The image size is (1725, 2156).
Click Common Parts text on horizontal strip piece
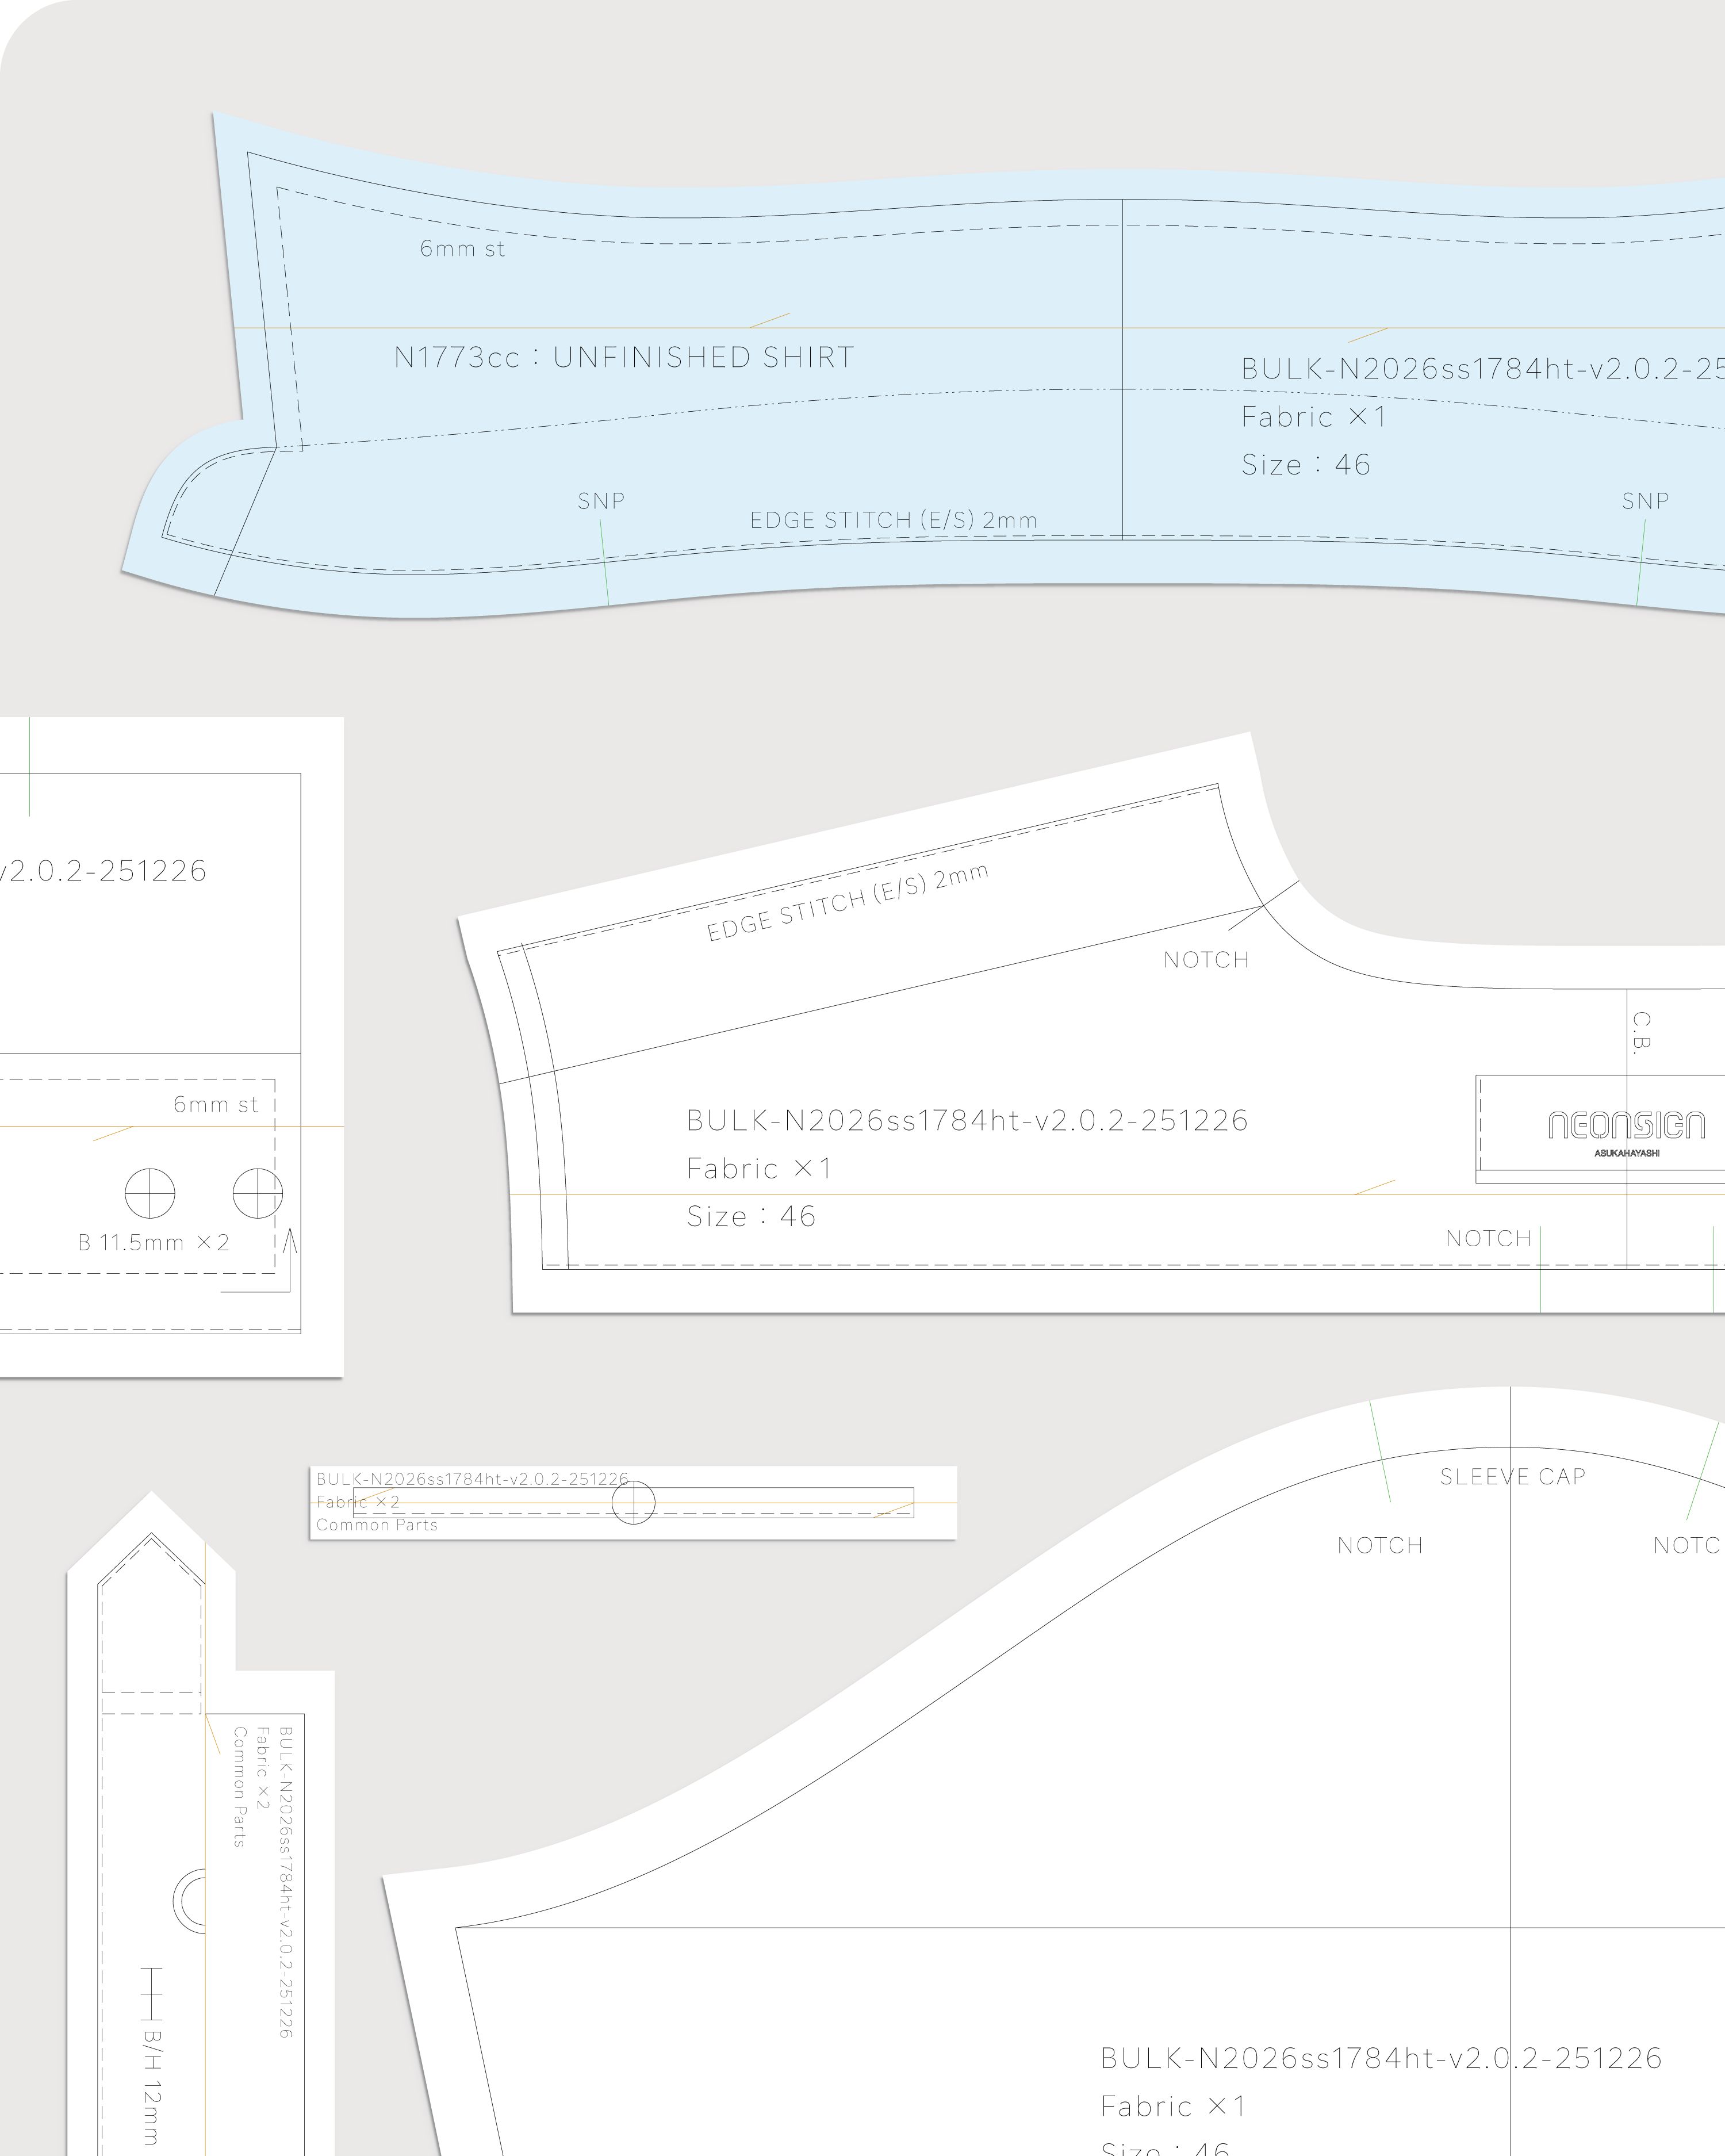point(377,1525)
